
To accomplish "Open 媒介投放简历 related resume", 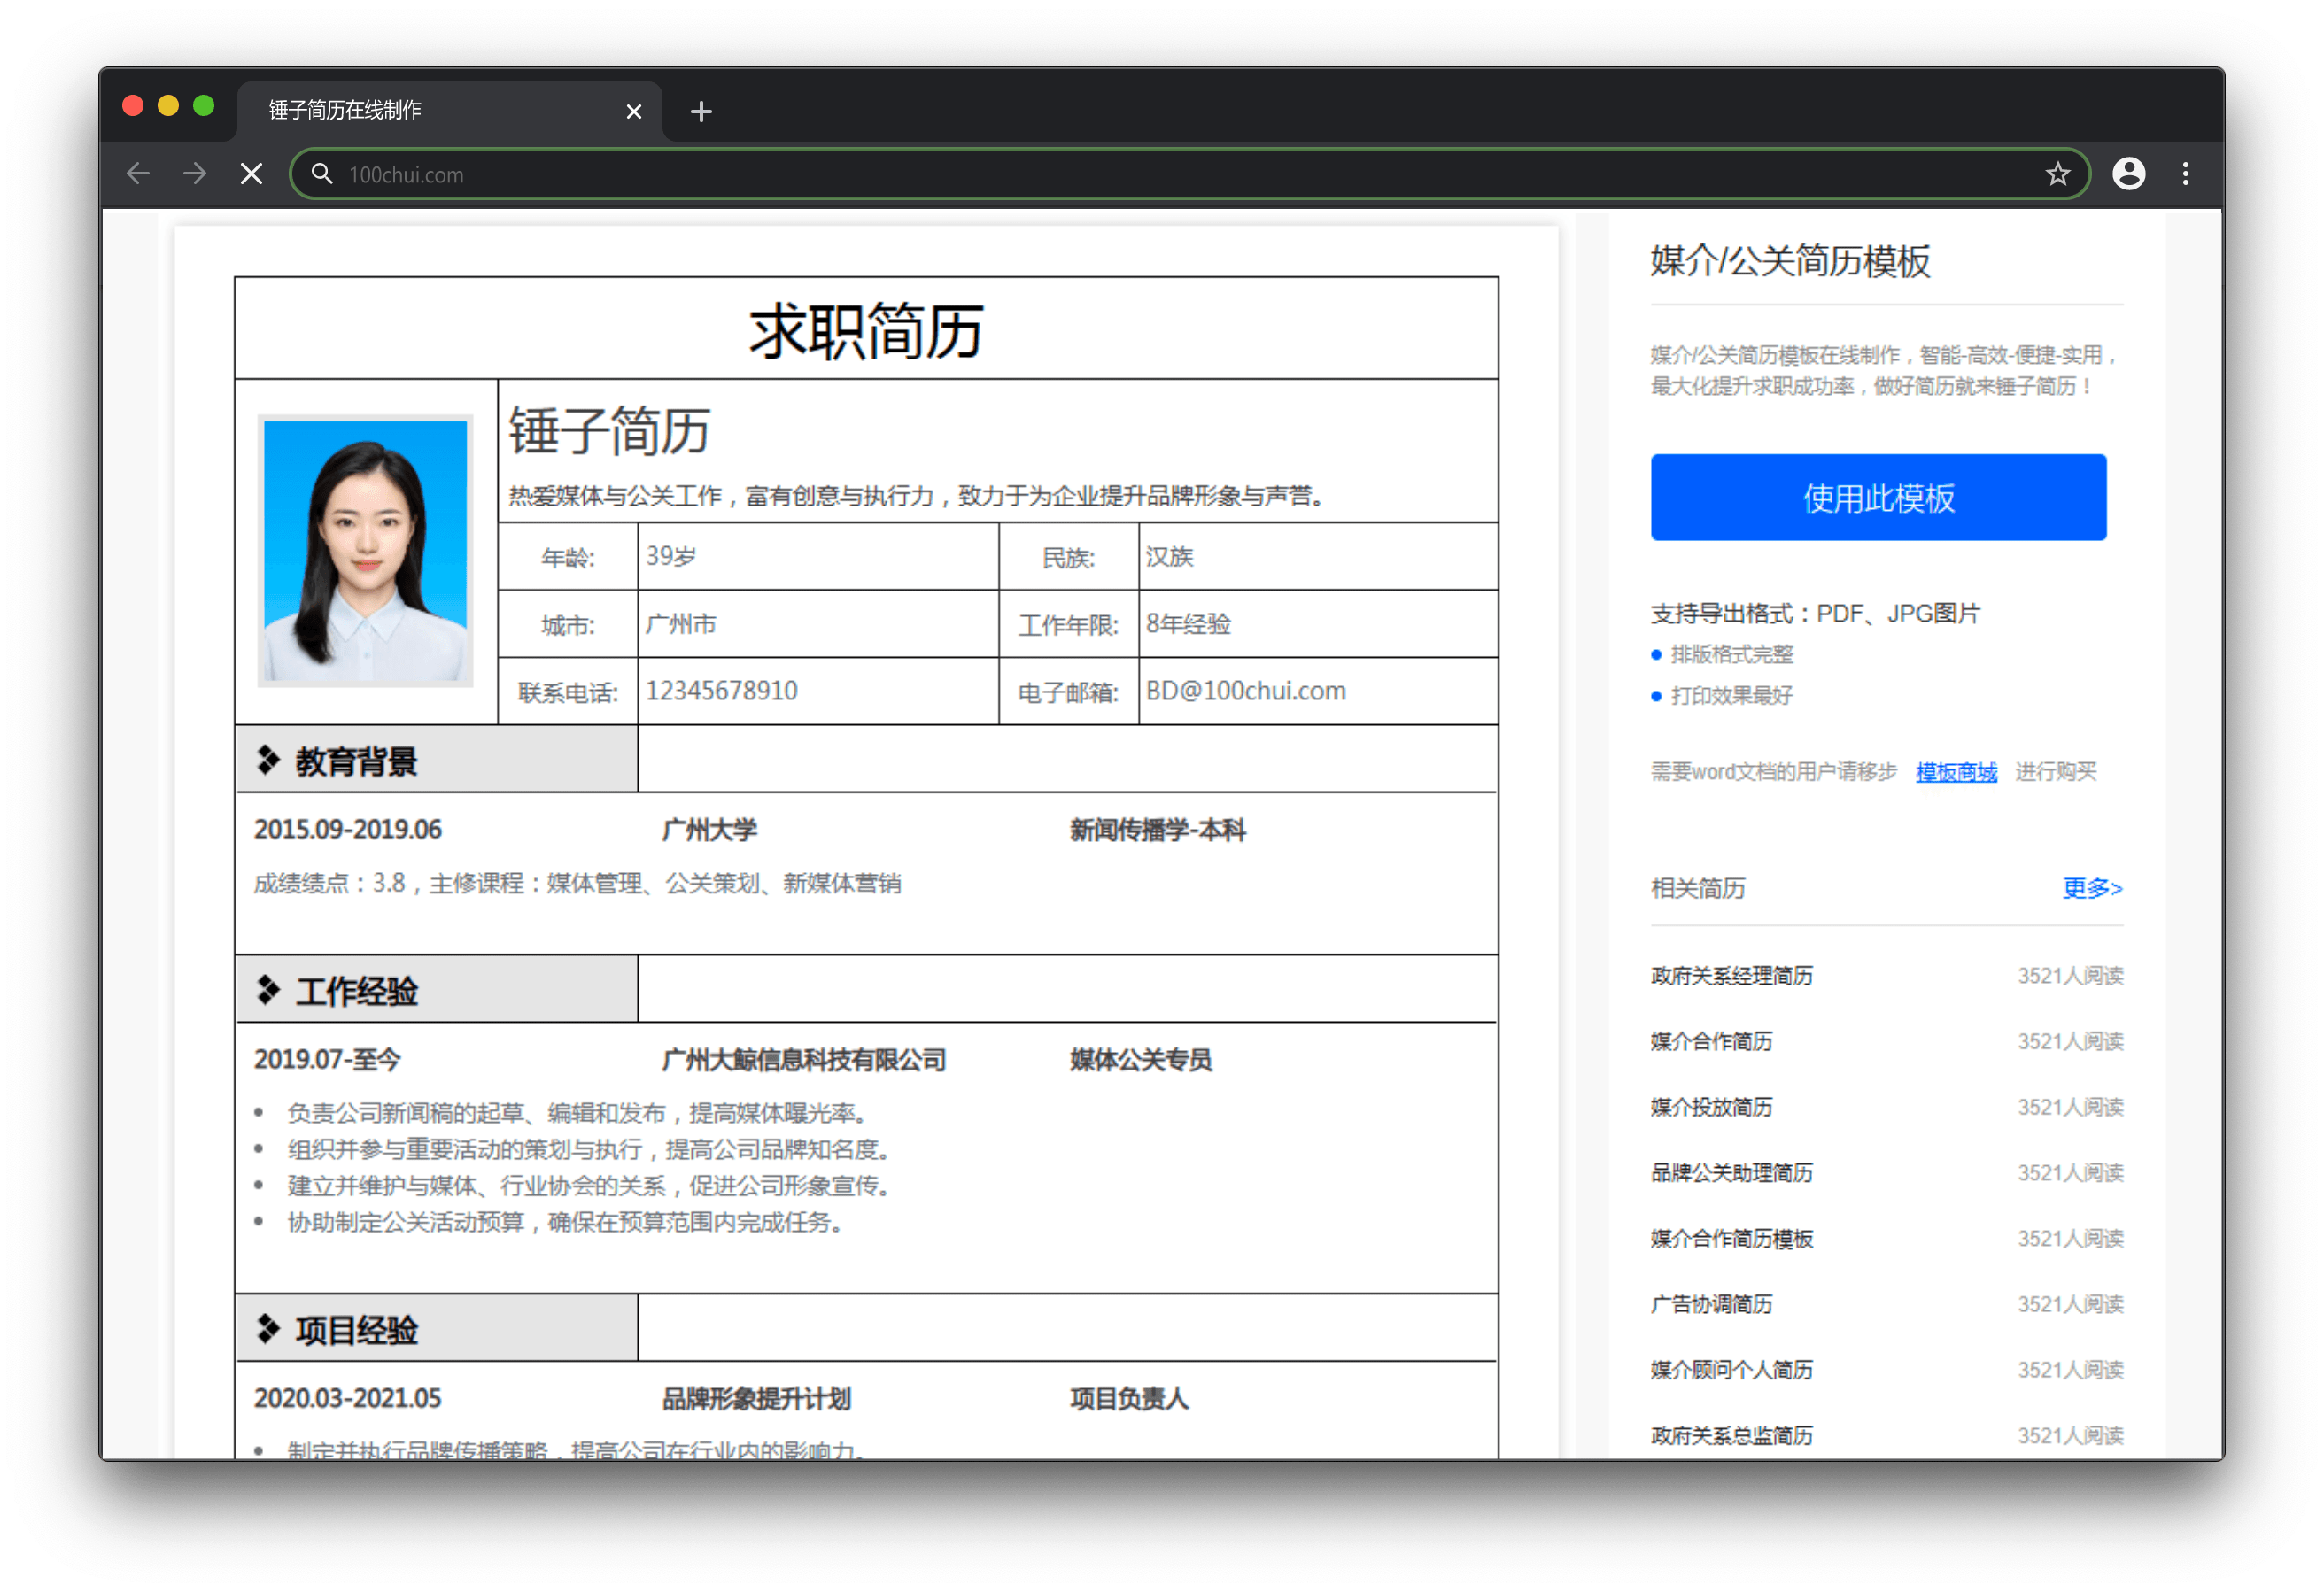I will [1711, 1107].
